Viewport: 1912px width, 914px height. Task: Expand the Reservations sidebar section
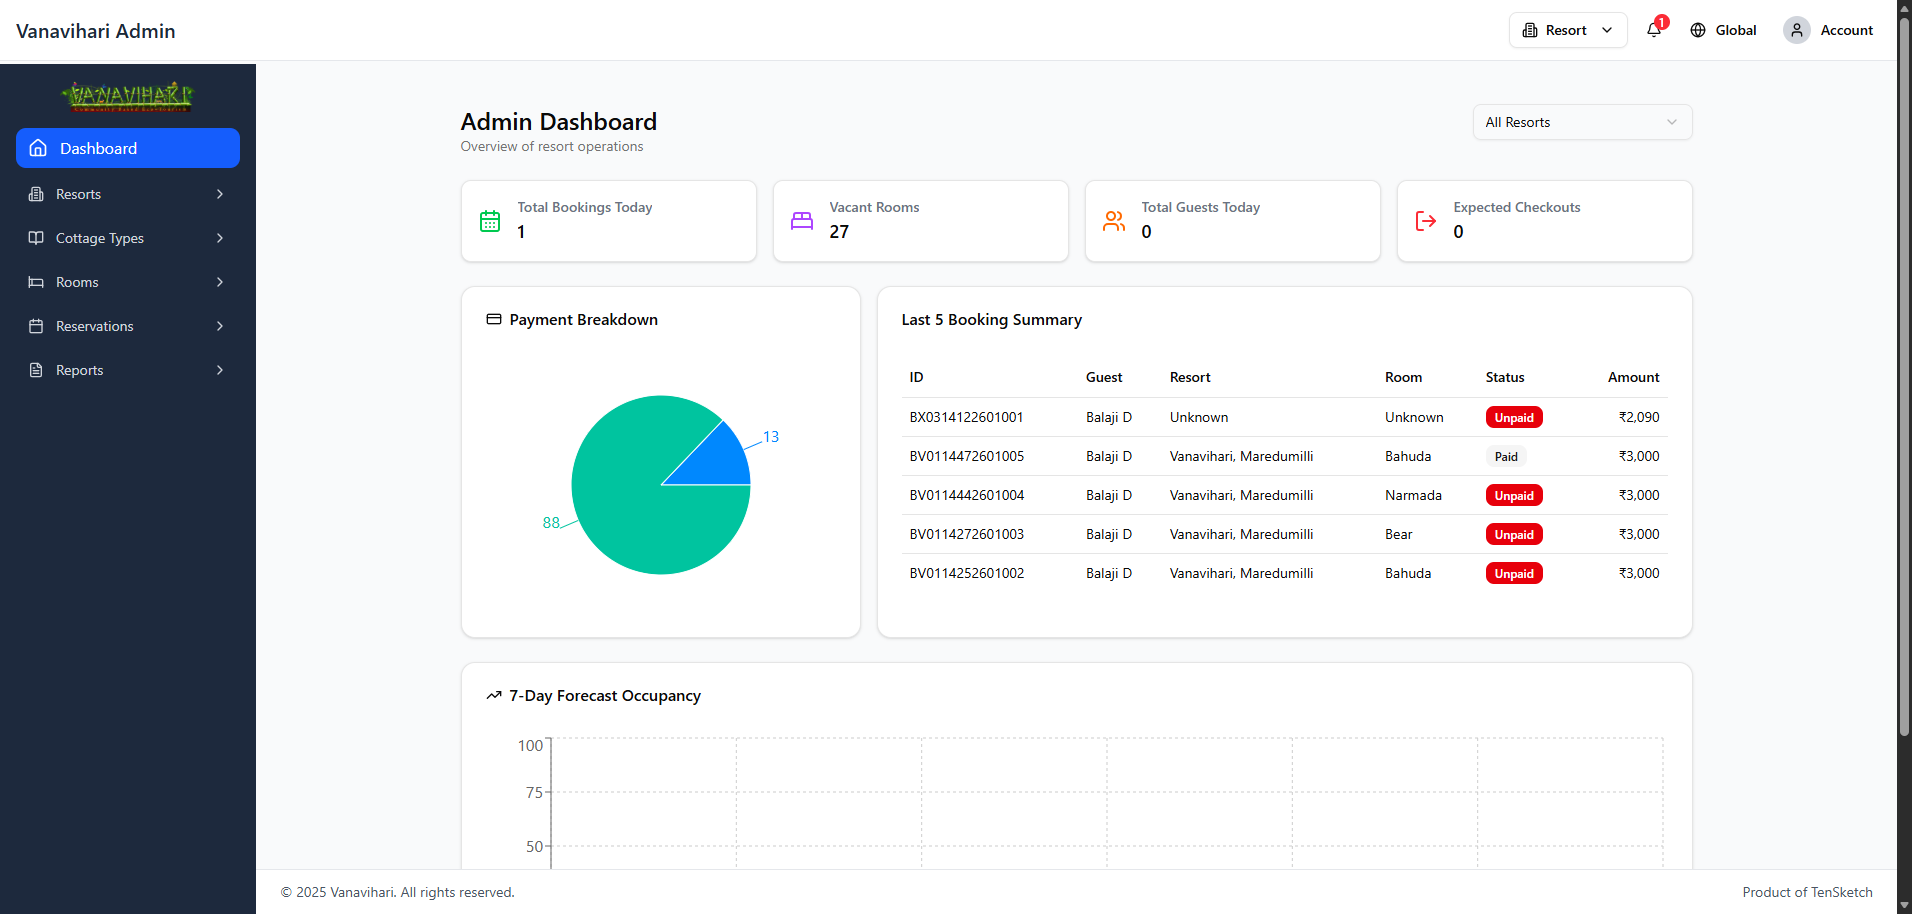(x=128, y=326)
